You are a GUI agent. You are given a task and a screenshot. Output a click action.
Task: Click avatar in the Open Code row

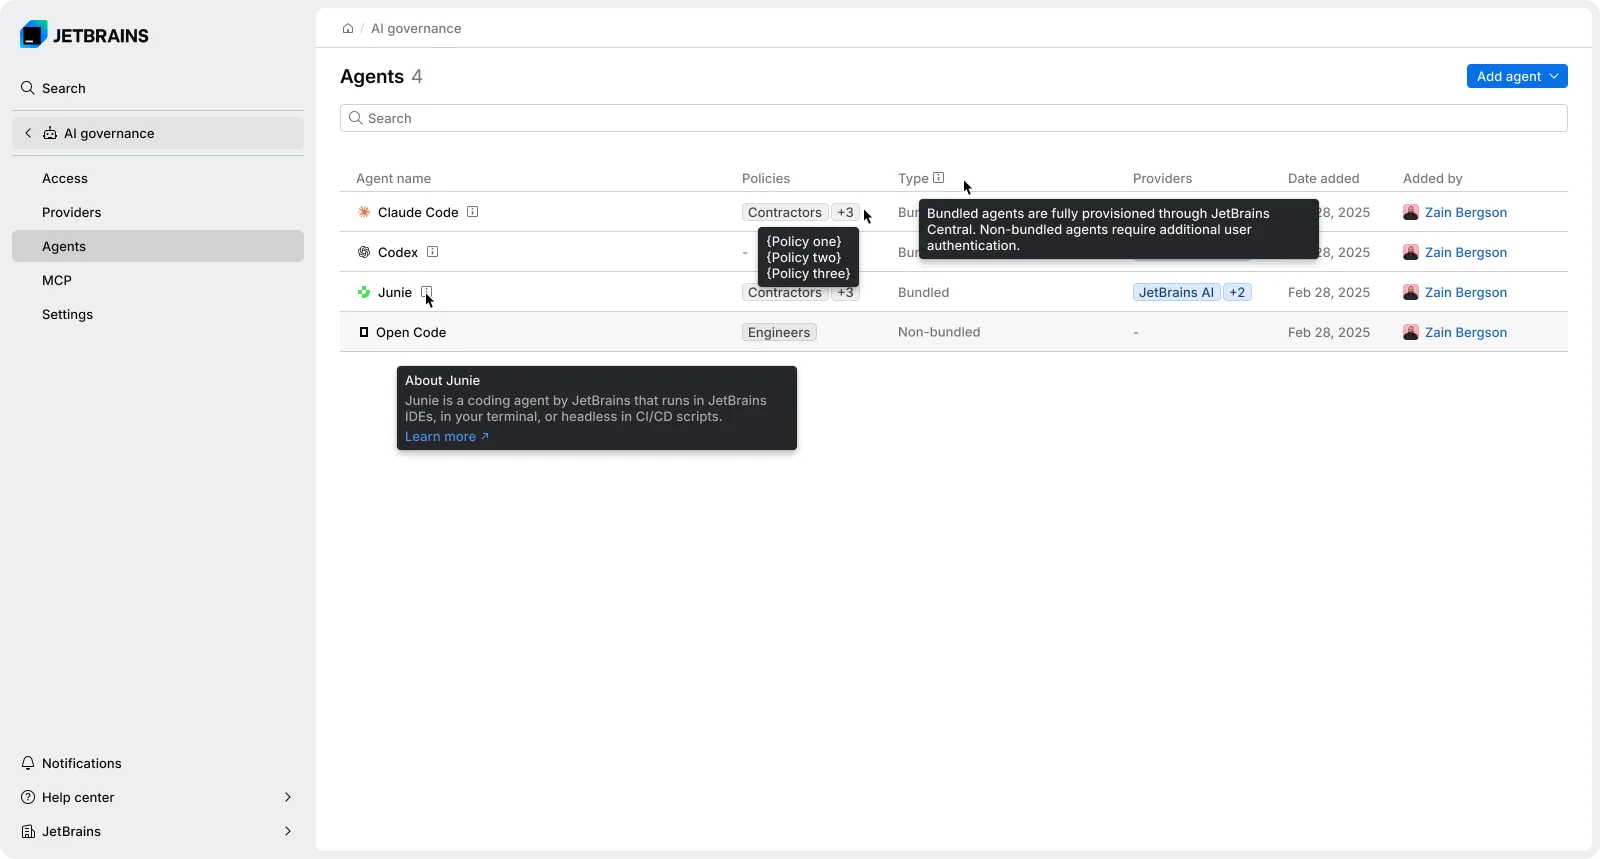(x=1411, y=332)
